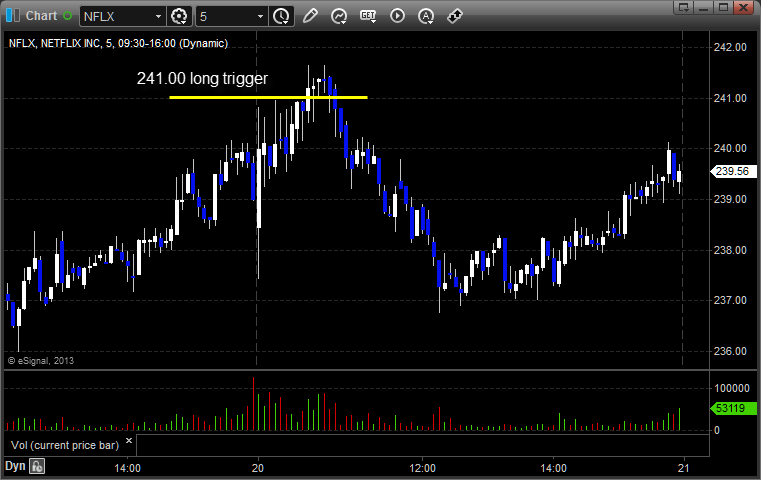761x480 pixels.
Task: Click the '241.00 long trigger' text annotation
Action: [x=202, y=78]
